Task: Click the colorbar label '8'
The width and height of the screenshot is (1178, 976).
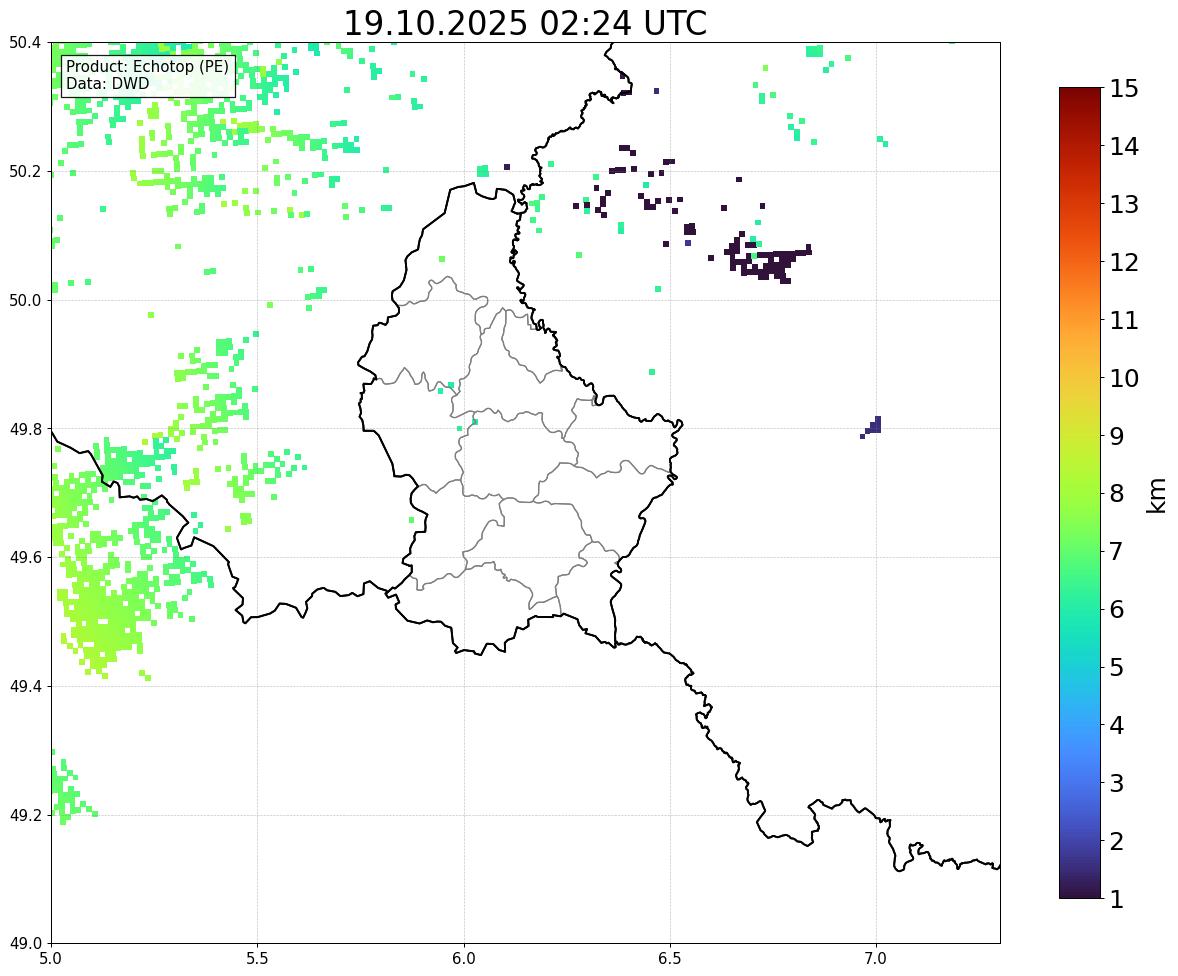Action: pyautogui.click(x=1116, y=494)
